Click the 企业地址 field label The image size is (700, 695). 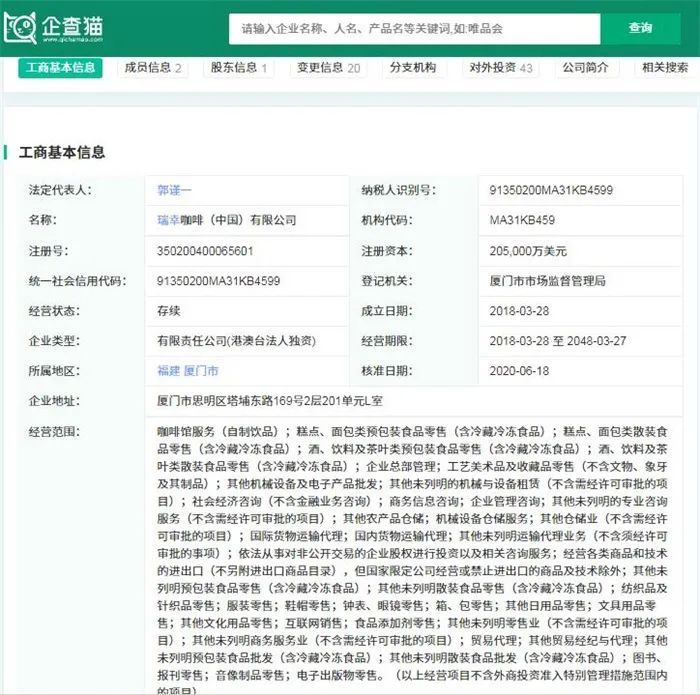click(54, 401)
